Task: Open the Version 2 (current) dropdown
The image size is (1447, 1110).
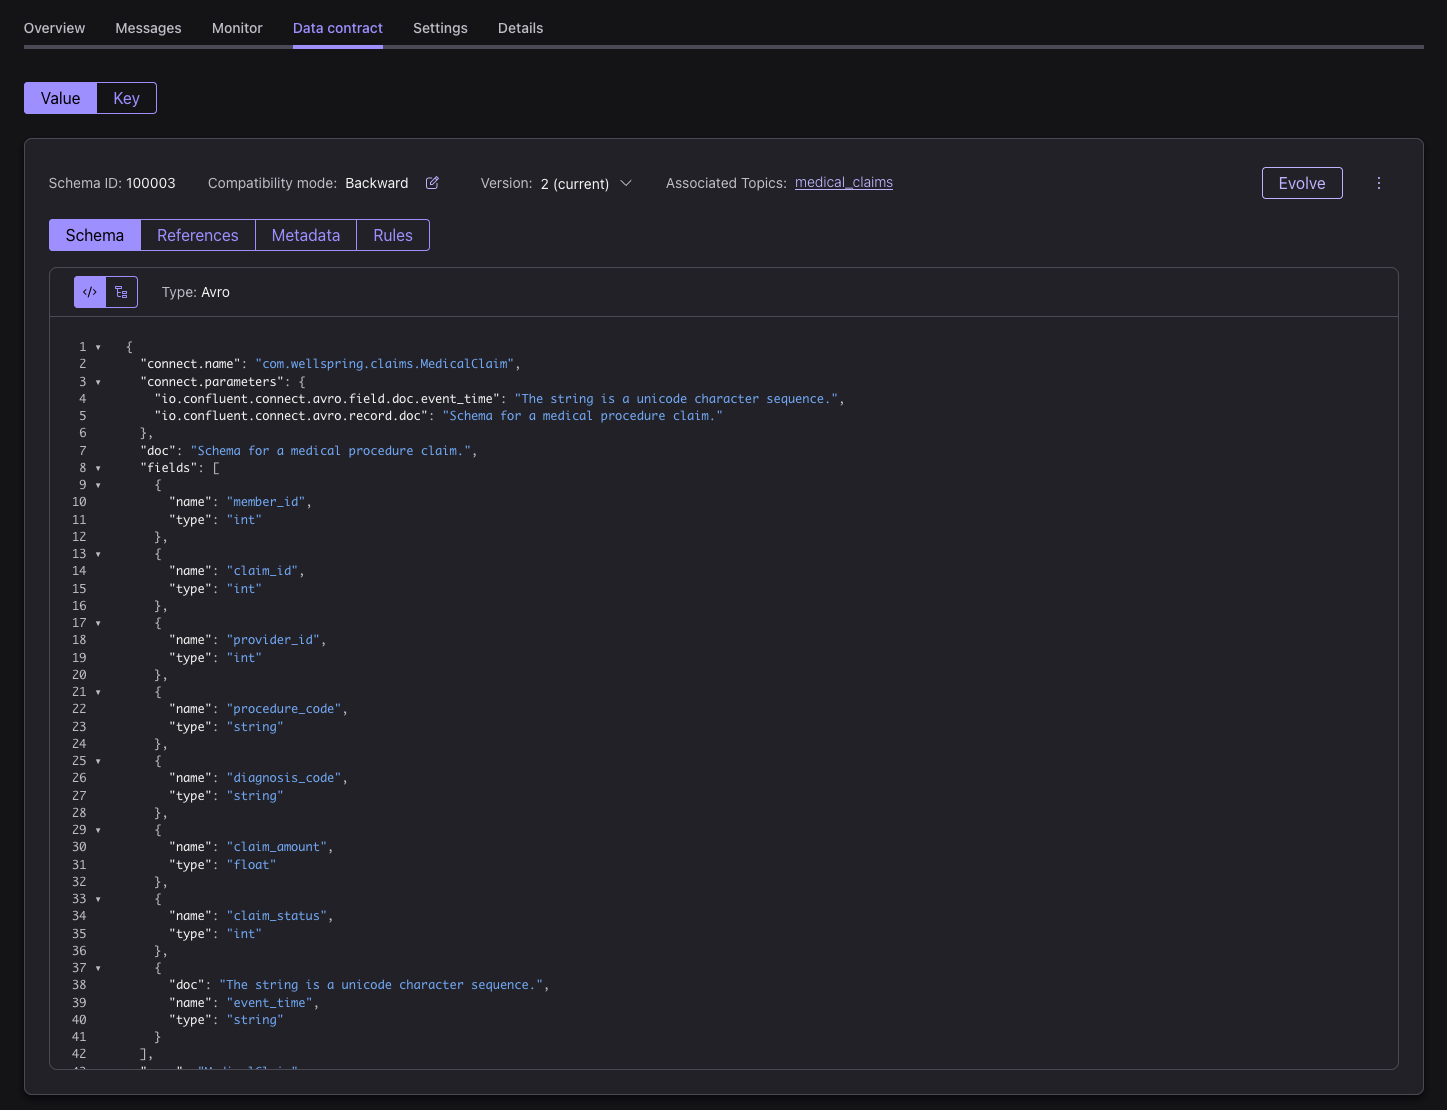Action: [x=586, y=183]
